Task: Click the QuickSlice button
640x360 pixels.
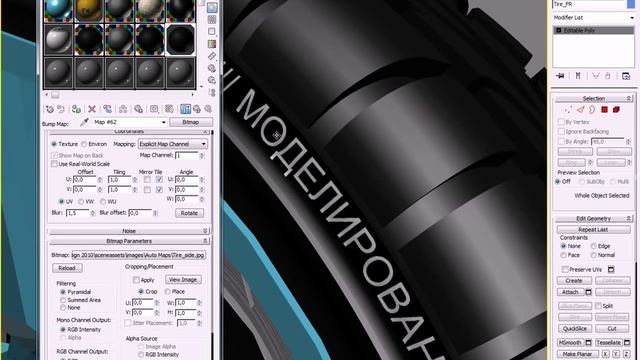Action: pyautogui.click(x=575, y=329)
